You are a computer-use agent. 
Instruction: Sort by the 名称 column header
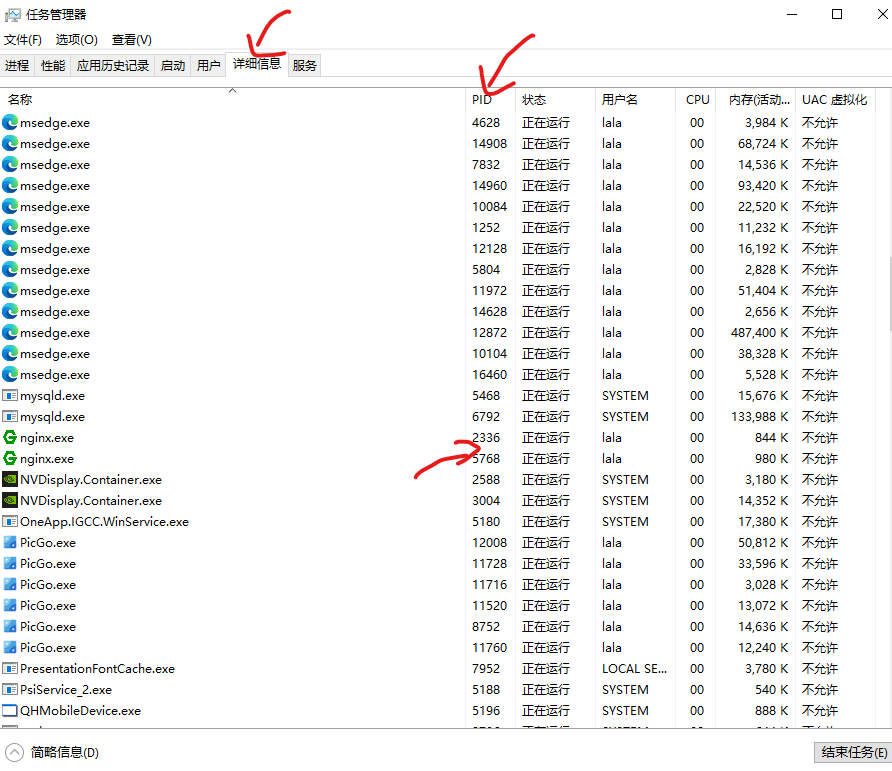232,100
